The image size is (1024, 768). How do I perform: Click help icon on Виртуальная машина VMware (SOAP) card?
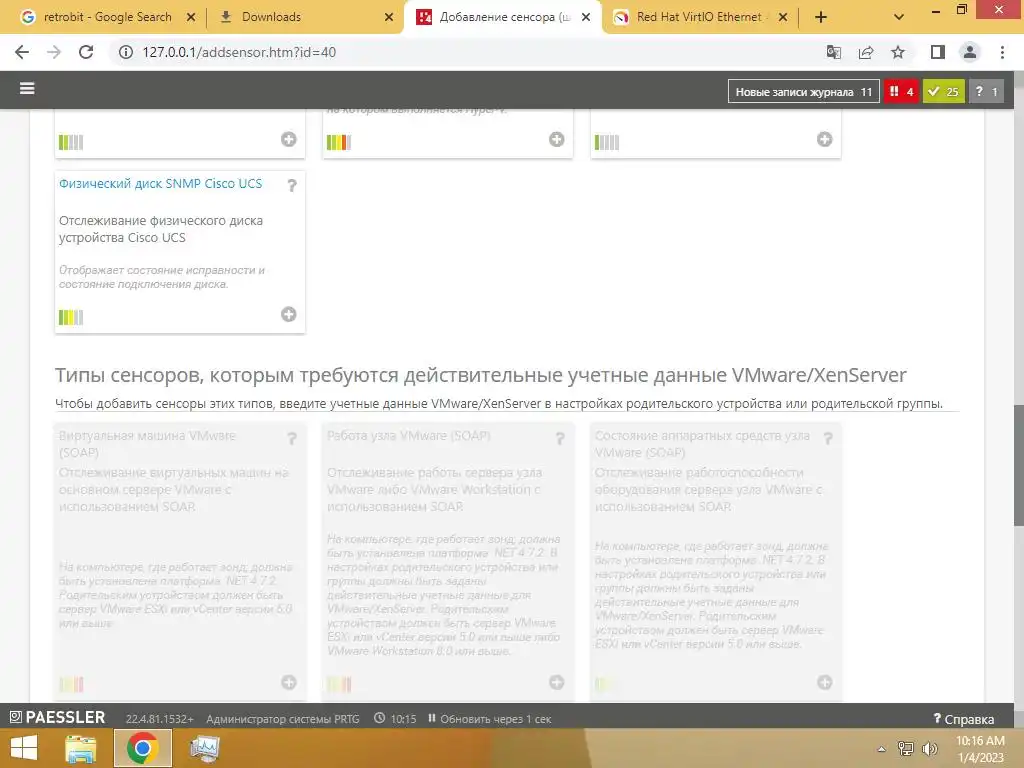click(292, 439)
